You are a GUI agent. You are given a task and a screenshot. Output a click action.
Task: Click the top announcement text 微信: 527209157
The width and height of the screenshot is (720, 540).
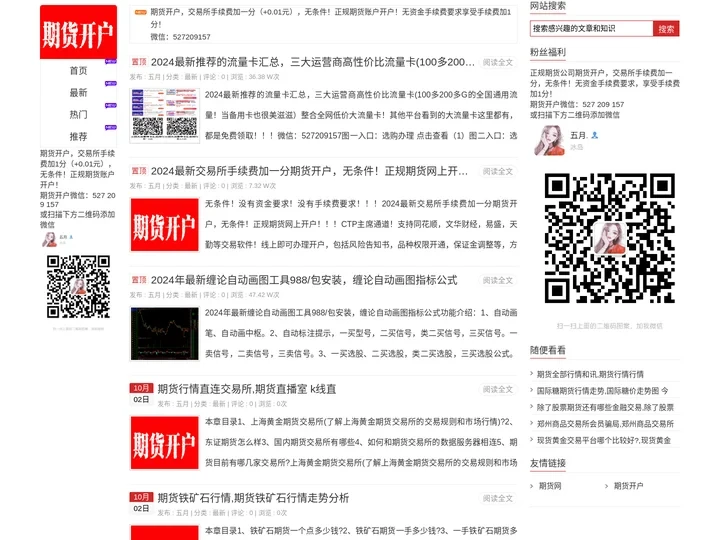click(x=180, y=37)
